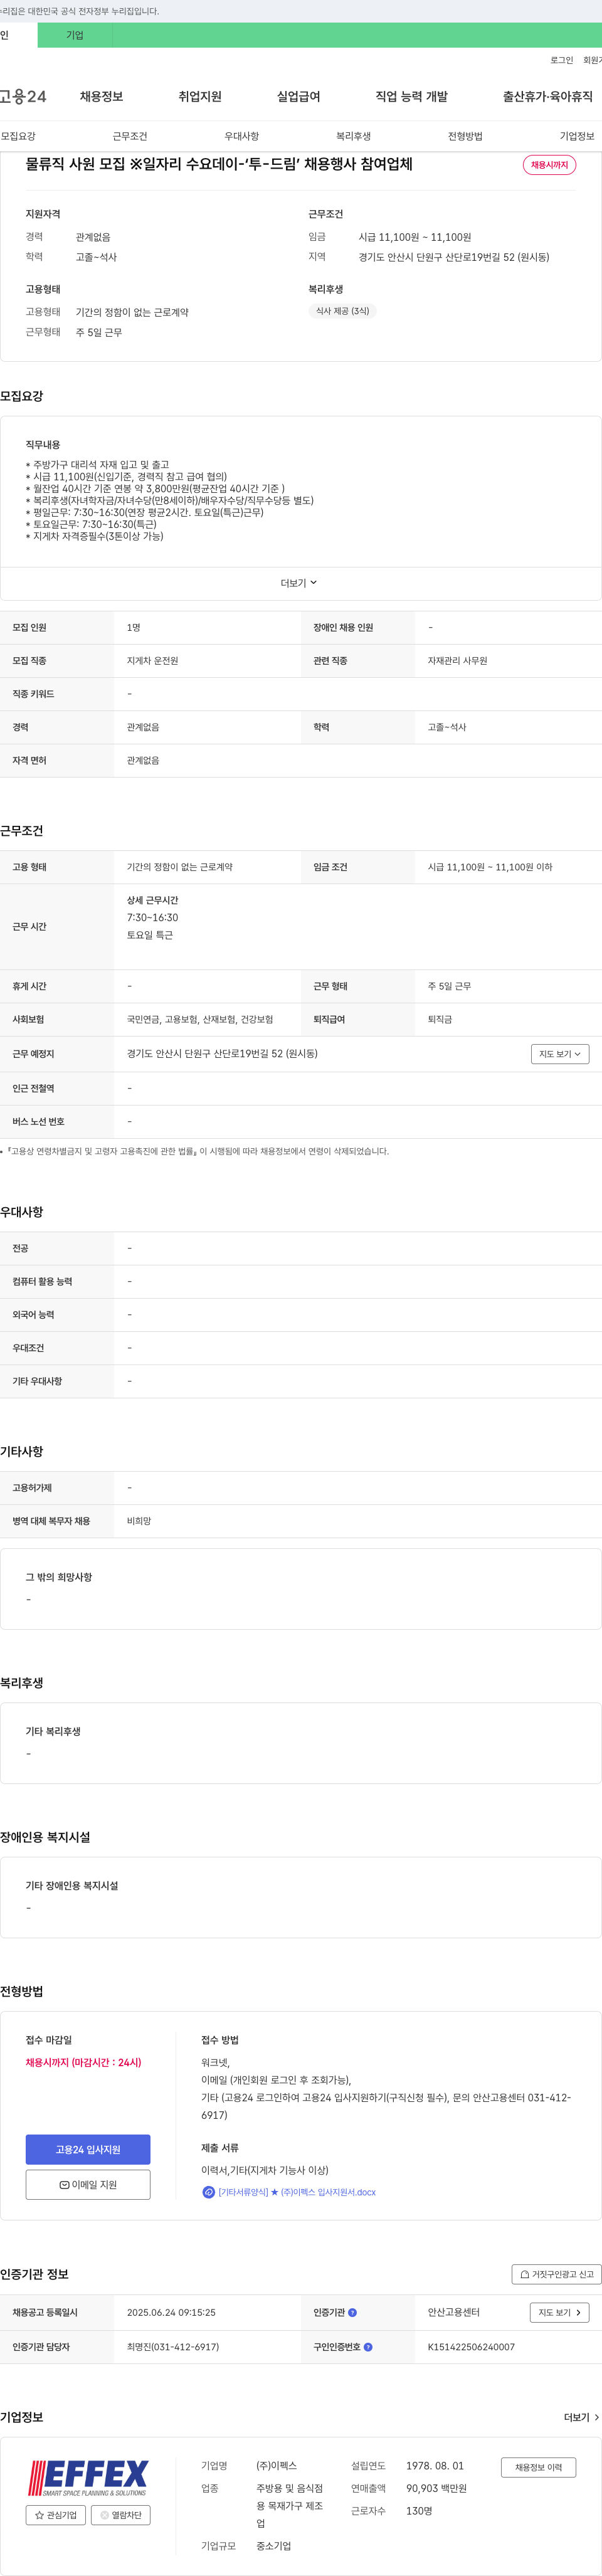Select related job 자재관리 사무원

tap(457, 661)
